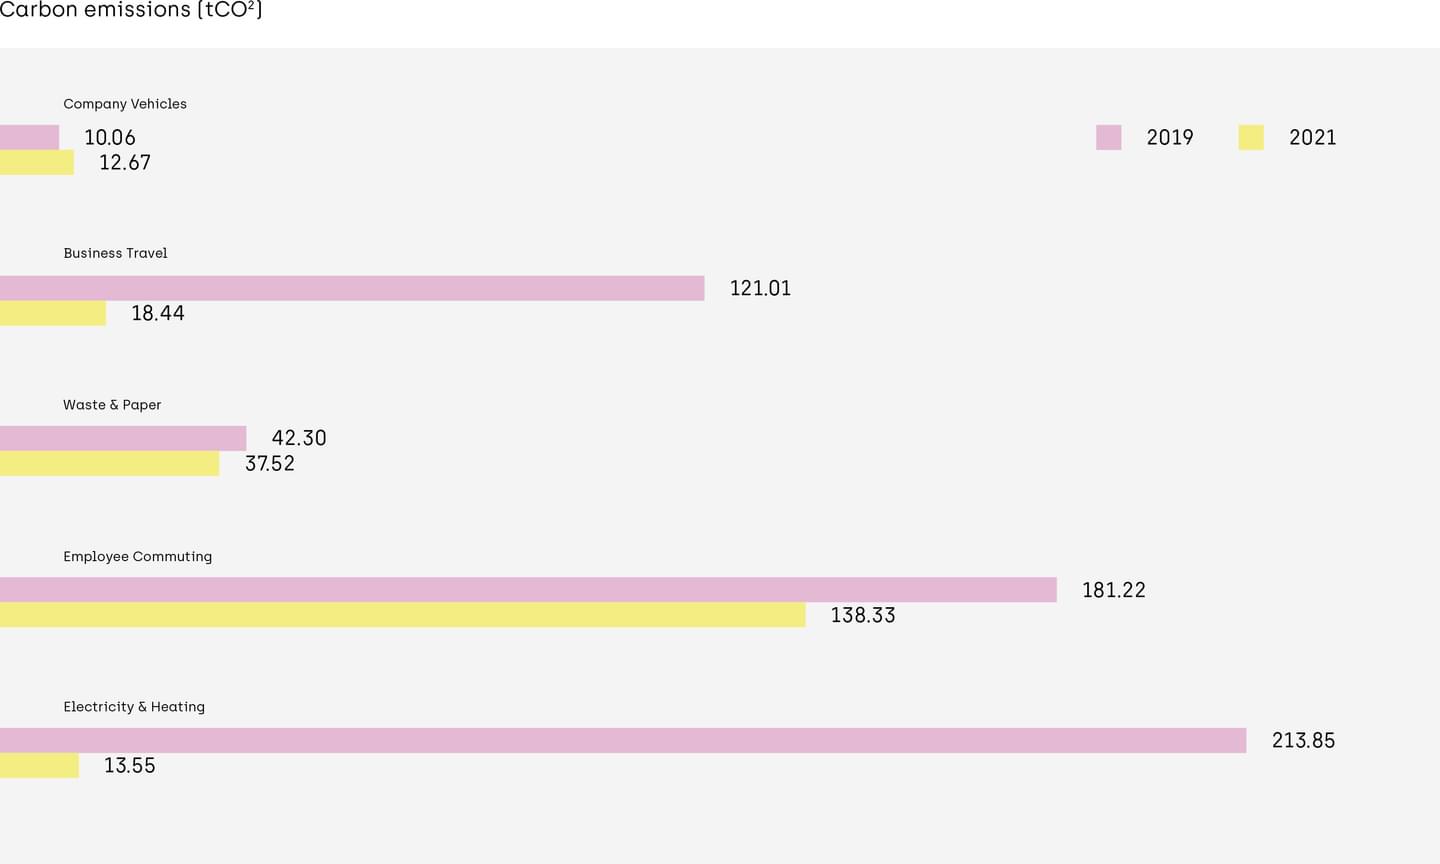This screenshot has height=864, width=1440.
Task: Click the 12.67 Company Vehicles value label
Action: (x=125, y=163)
